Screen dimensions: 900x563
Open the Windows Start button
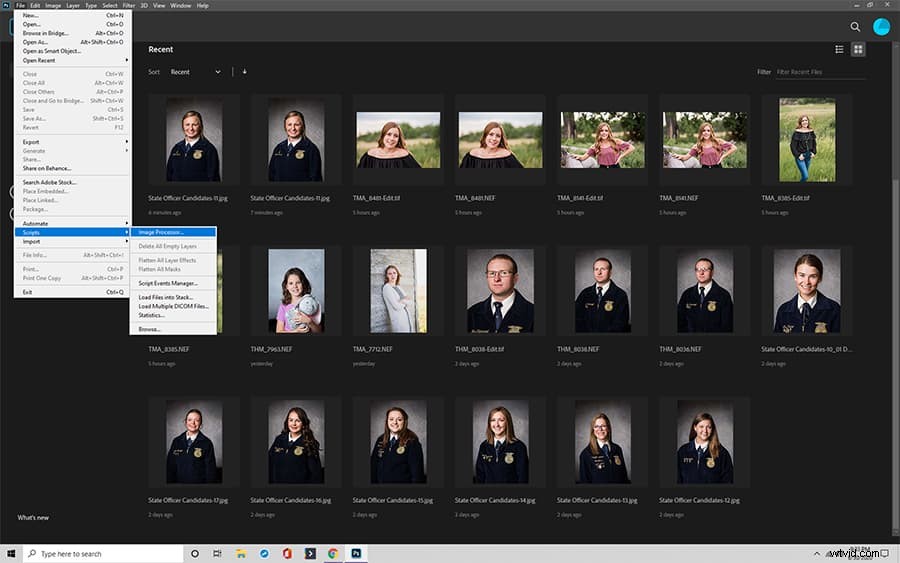11,554
